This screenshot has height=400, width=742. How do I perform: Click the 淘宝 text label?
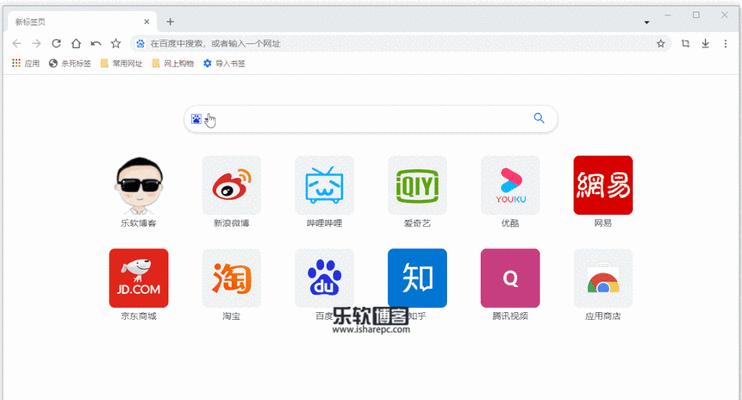click(x=231, y=316)
